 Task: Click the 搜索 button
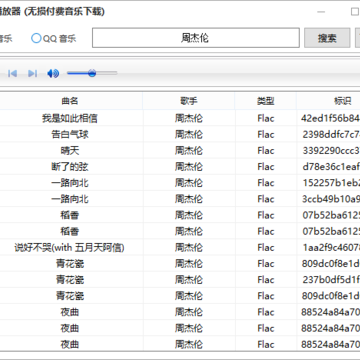pyautogui.click(x=327, y=38)
